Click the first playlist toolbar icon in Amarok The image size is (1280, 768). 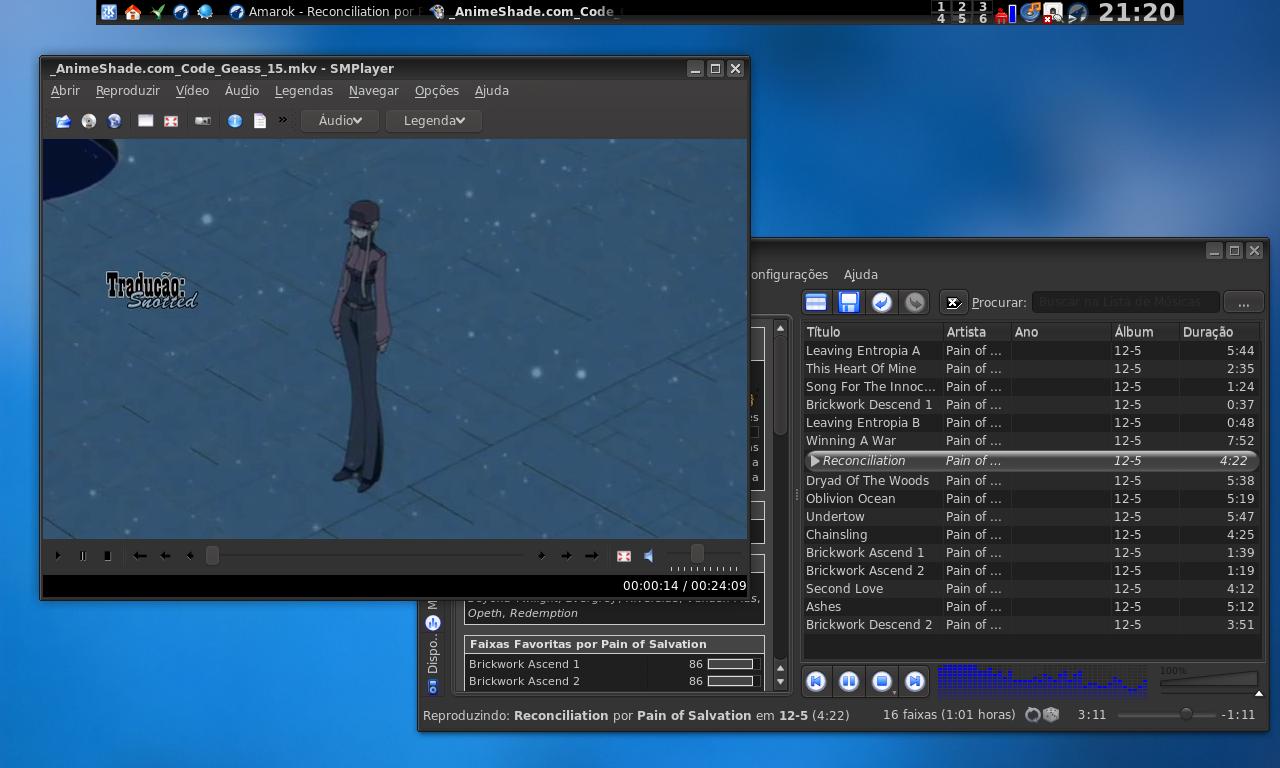(816, 302)
